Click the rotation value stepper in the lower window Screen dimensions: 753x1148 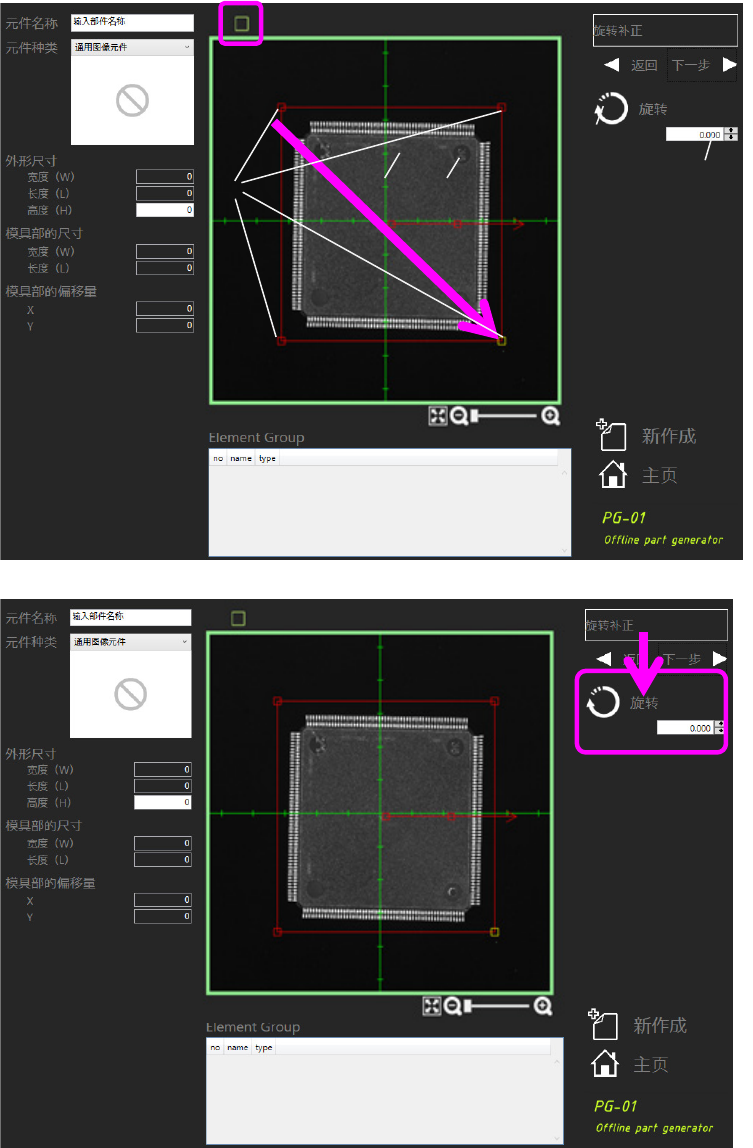click(x=719, y=727)
